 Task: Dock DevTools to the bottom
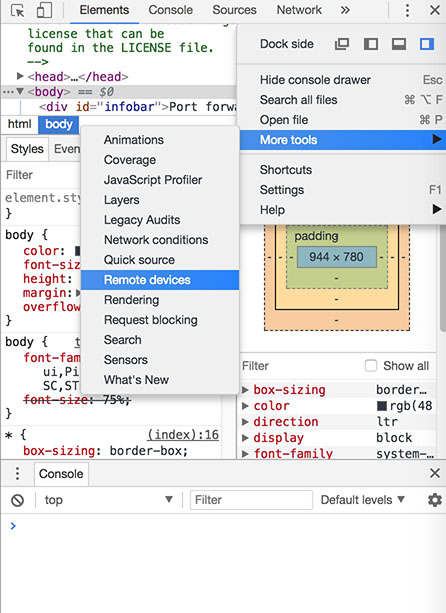pyautogui.click(x=399, y=44)
